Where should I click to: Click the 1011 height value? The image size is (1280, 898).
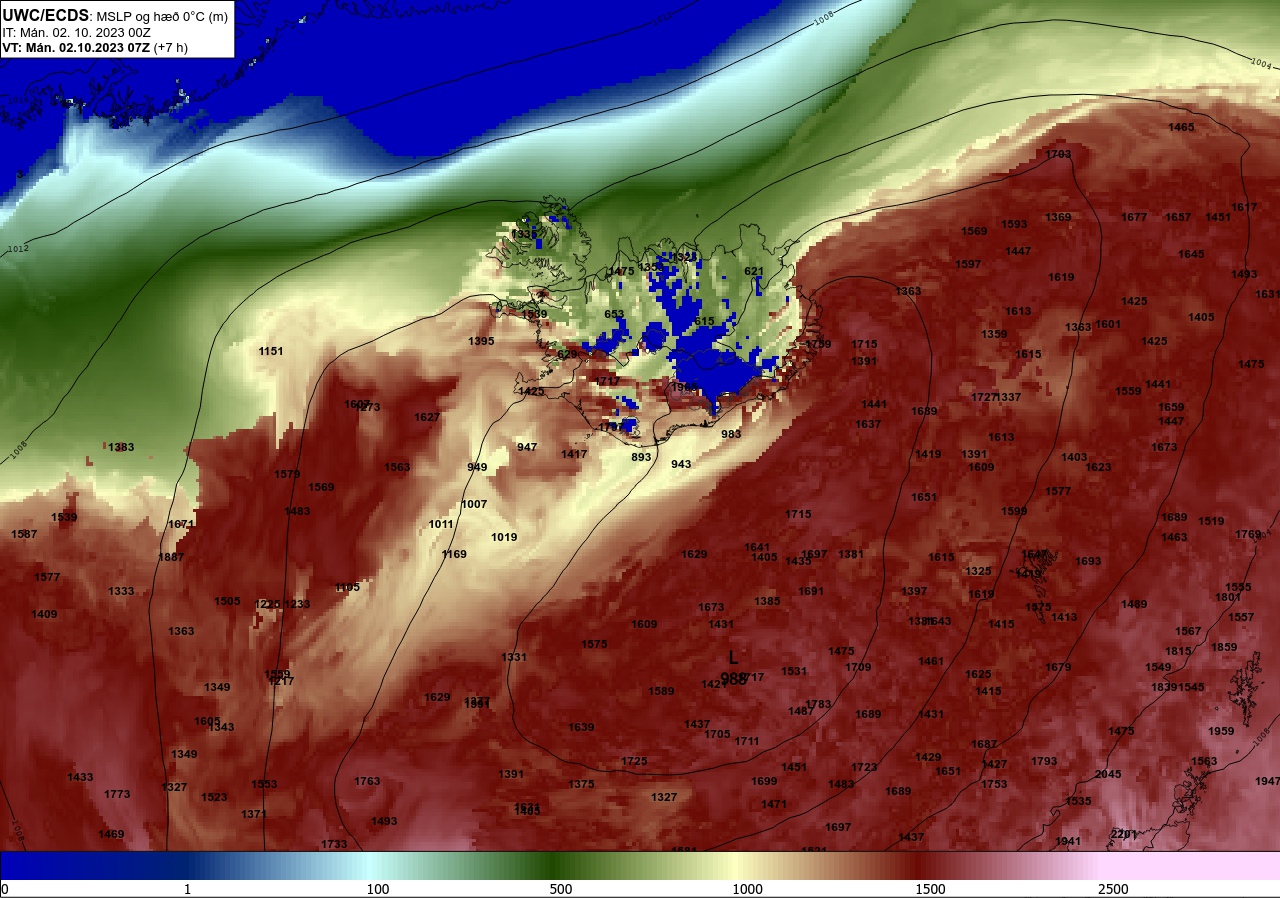[x=441, y=524]
